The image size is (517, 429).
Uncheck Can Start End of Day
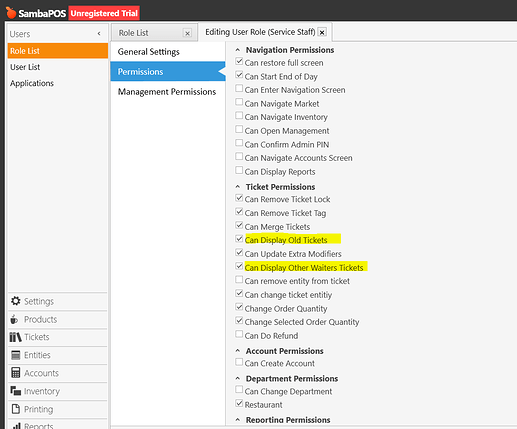[x=239, y=75]
